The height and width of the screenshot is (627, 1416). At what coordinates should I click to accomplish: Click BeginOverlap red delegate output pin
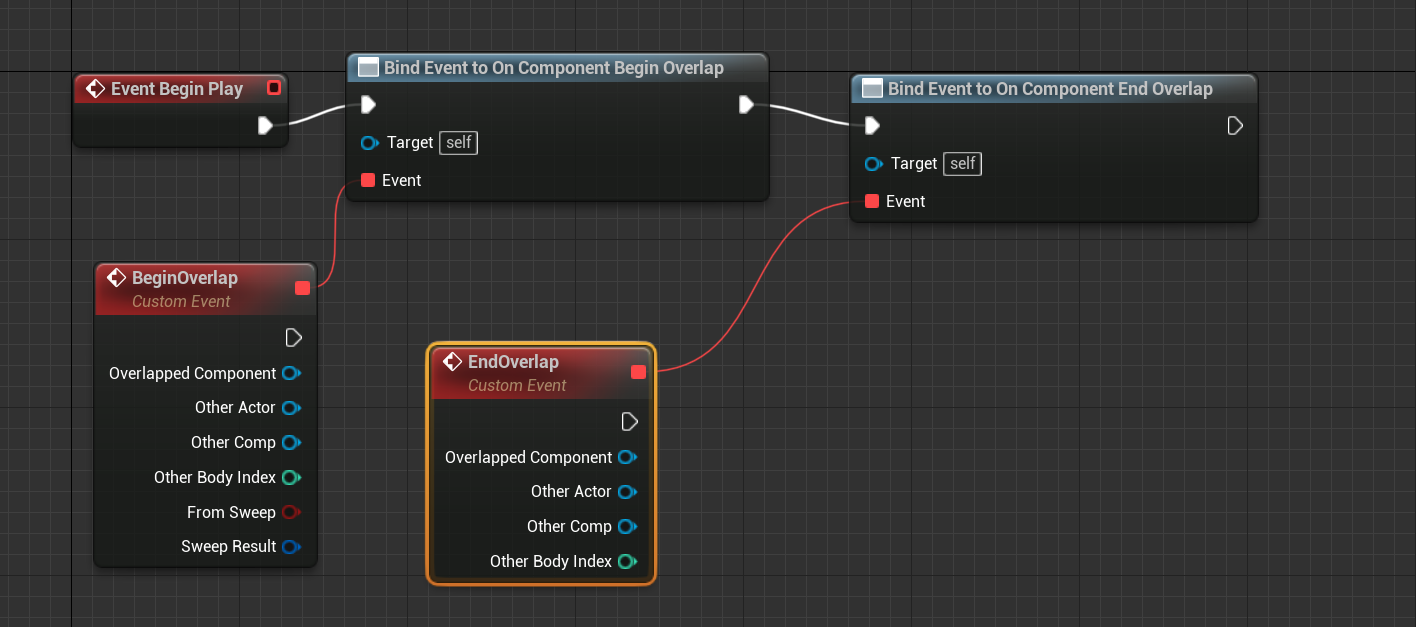coord(303,288)
